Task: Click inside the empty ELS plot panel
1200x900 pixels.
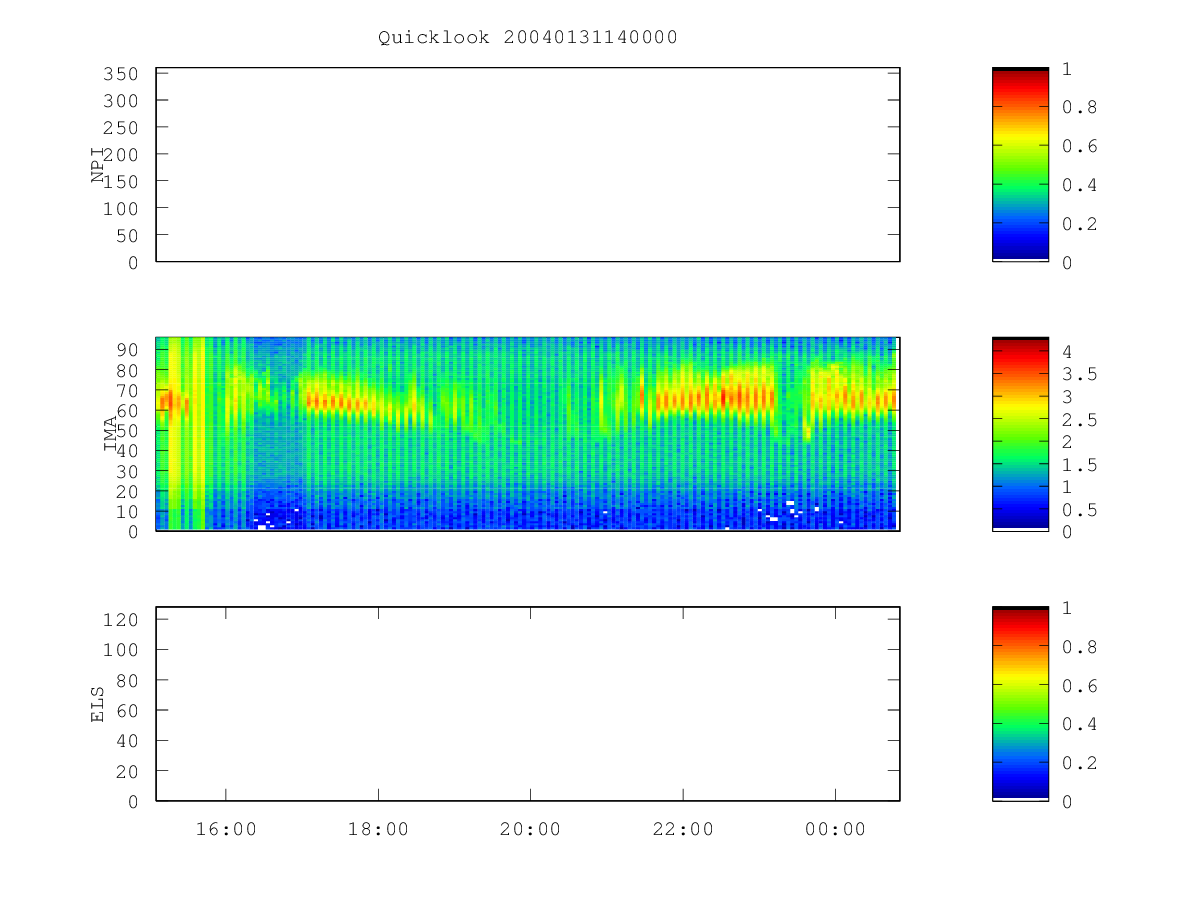Action: (528, 704)
